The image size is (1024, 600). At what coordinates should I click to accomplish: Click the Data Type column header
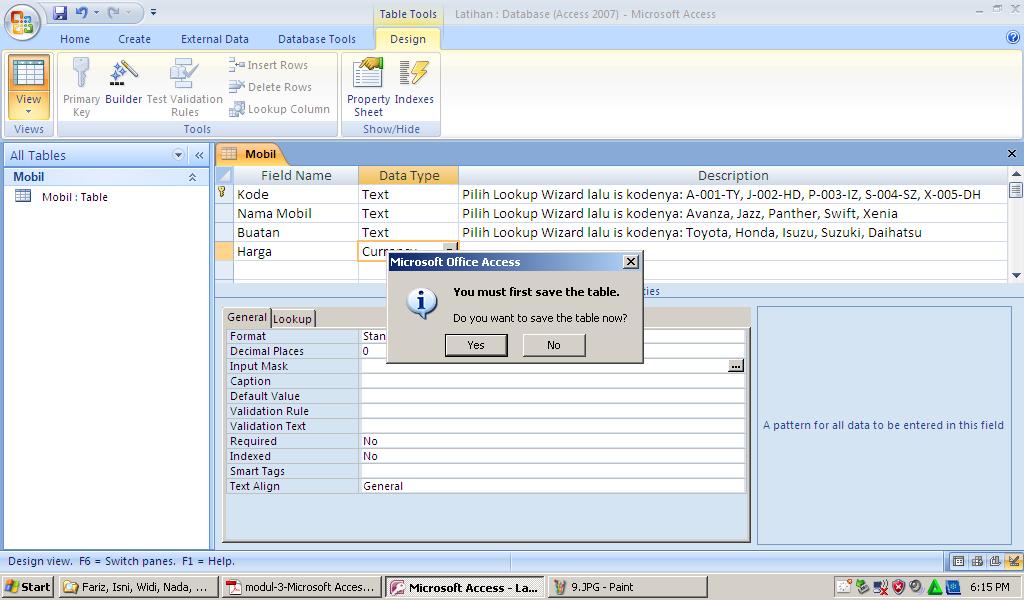(409, 175)
